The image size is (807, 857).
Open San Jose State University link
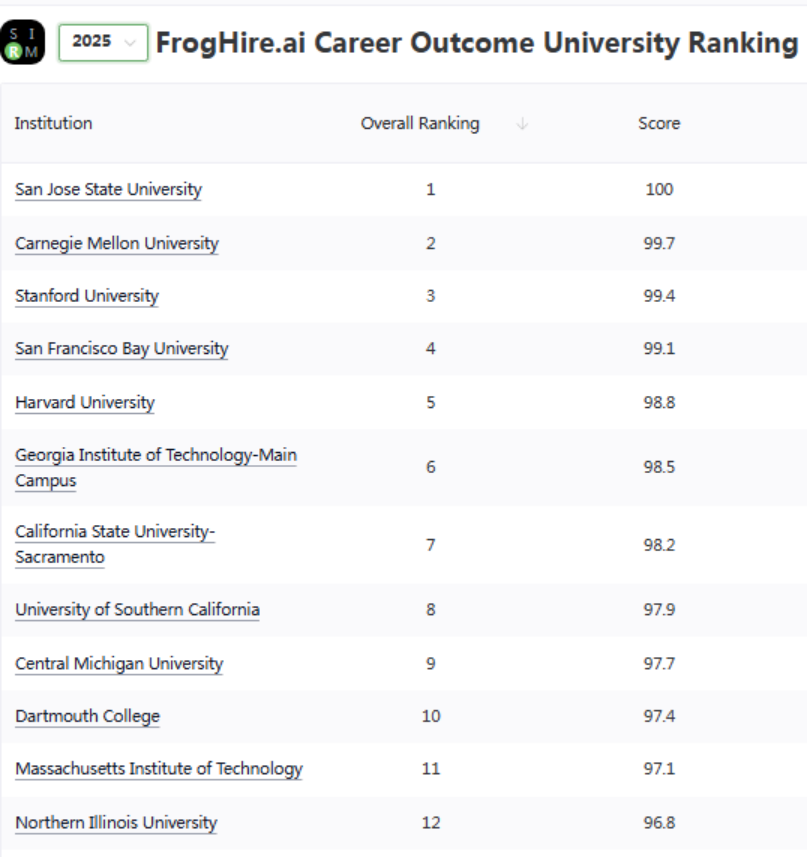[108, 189]
